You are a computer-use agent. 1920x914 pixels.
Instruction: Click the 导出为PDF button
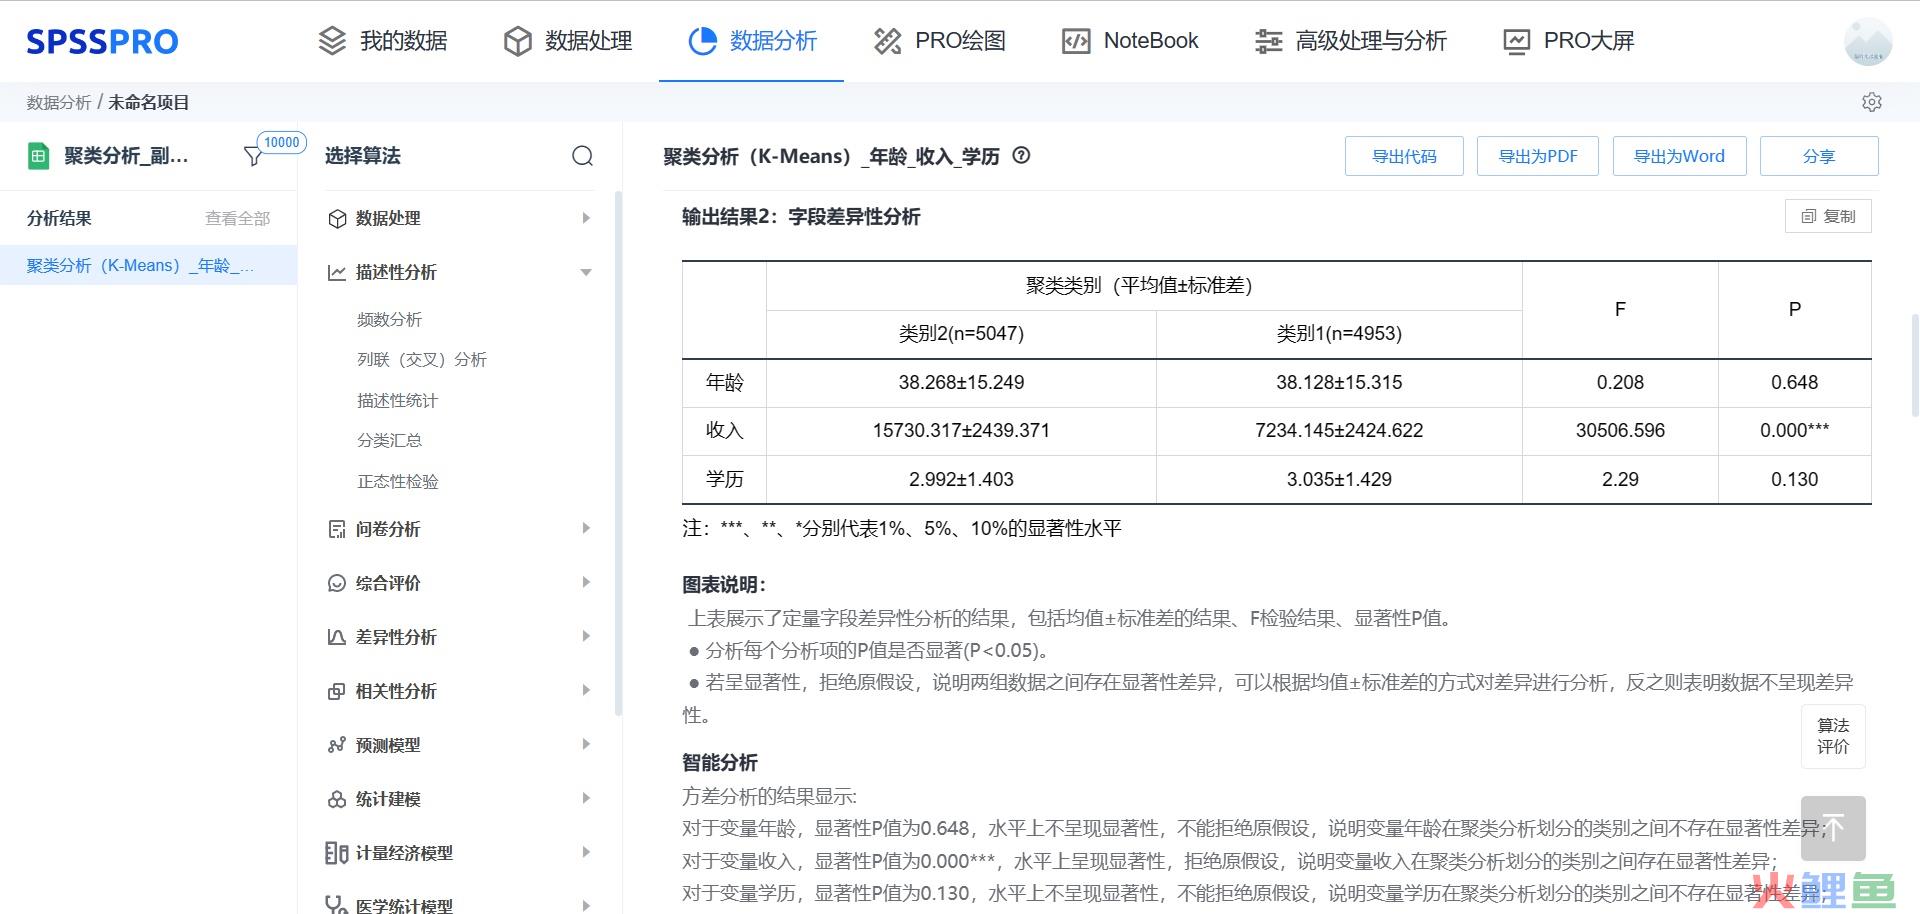[x=1538, y=156]
